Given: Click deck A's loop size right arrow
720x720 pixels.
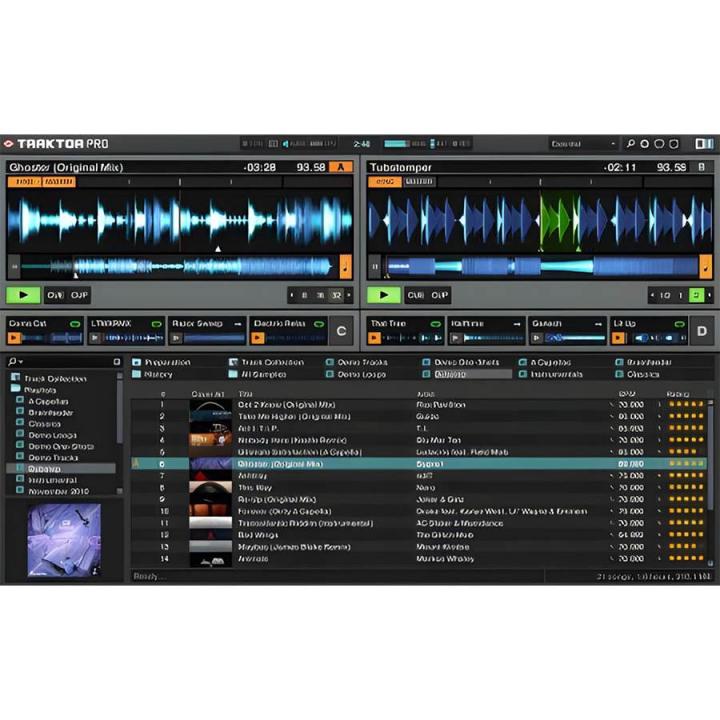Looking at the screenshot, I should pyautogui.click(x=349, y=295).
